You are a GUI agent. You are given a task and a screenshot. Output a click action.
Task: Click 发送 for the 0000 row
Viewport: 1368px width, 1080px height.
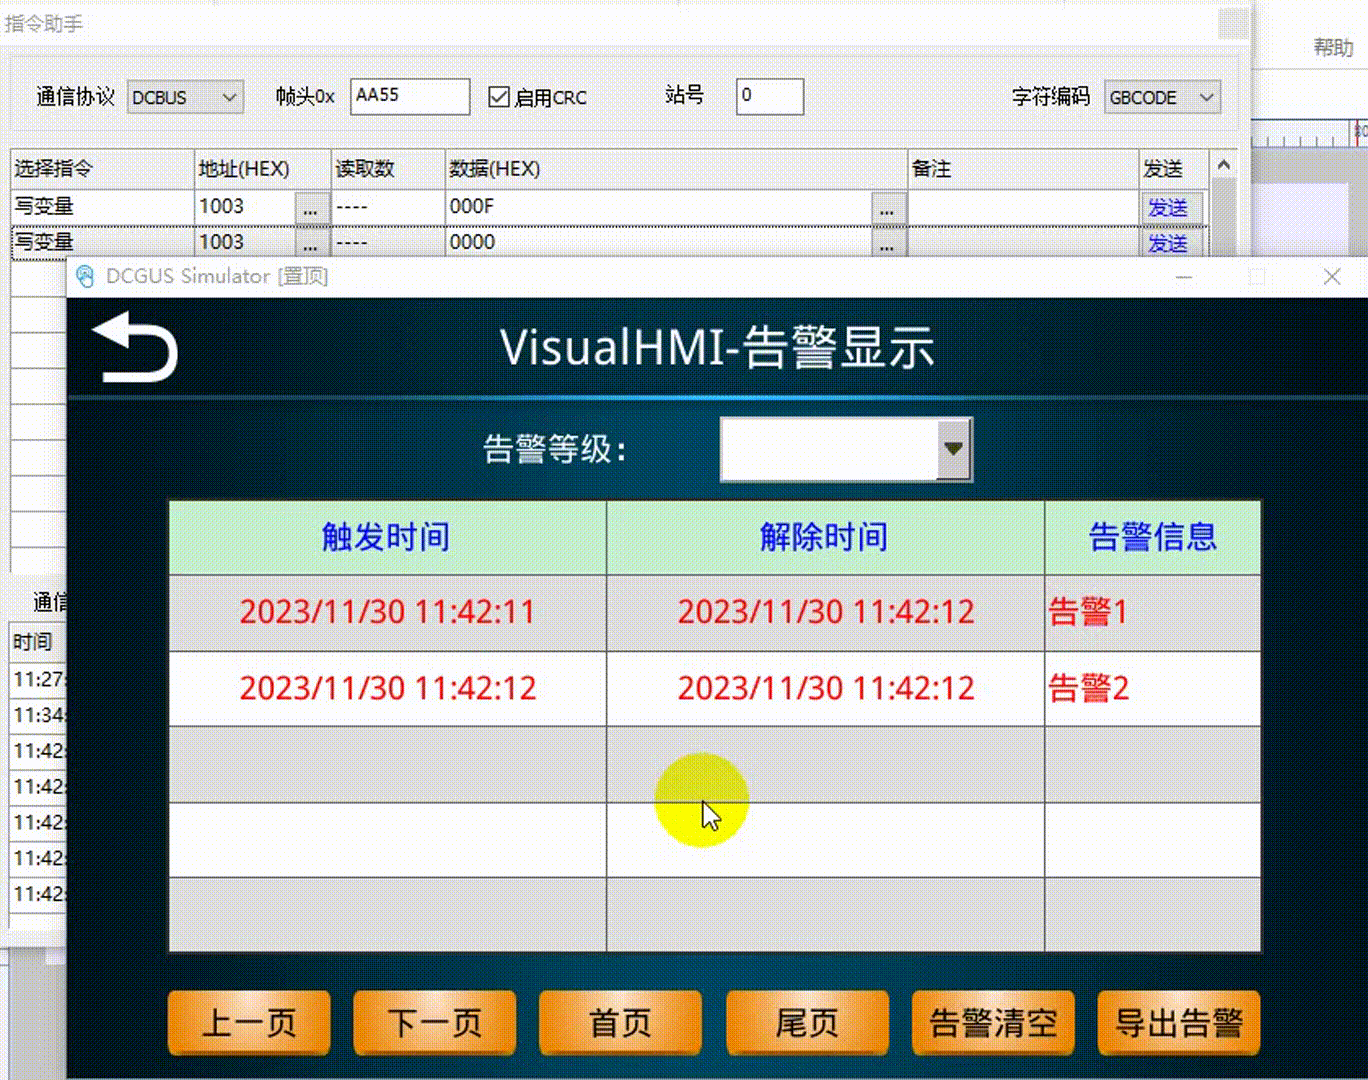[1167, 243]
